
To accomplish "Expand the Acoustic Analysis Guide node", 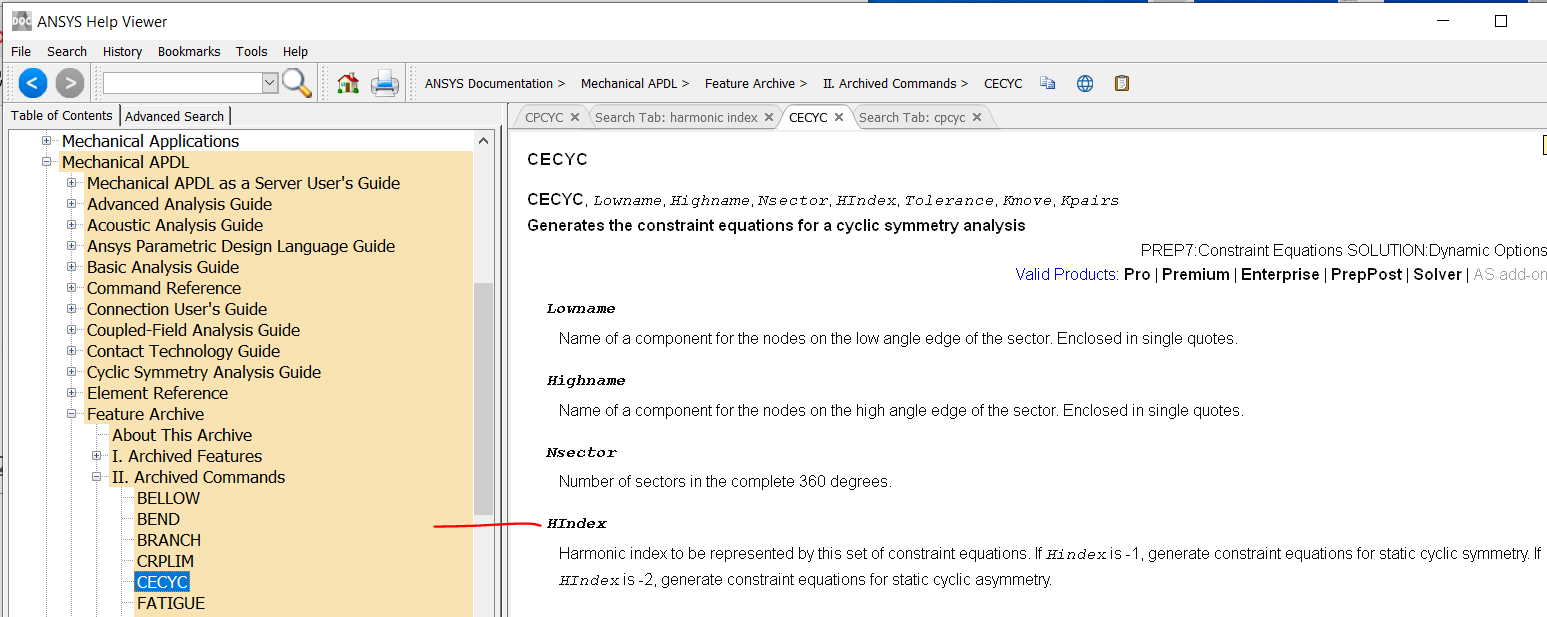I will point(71,225).
